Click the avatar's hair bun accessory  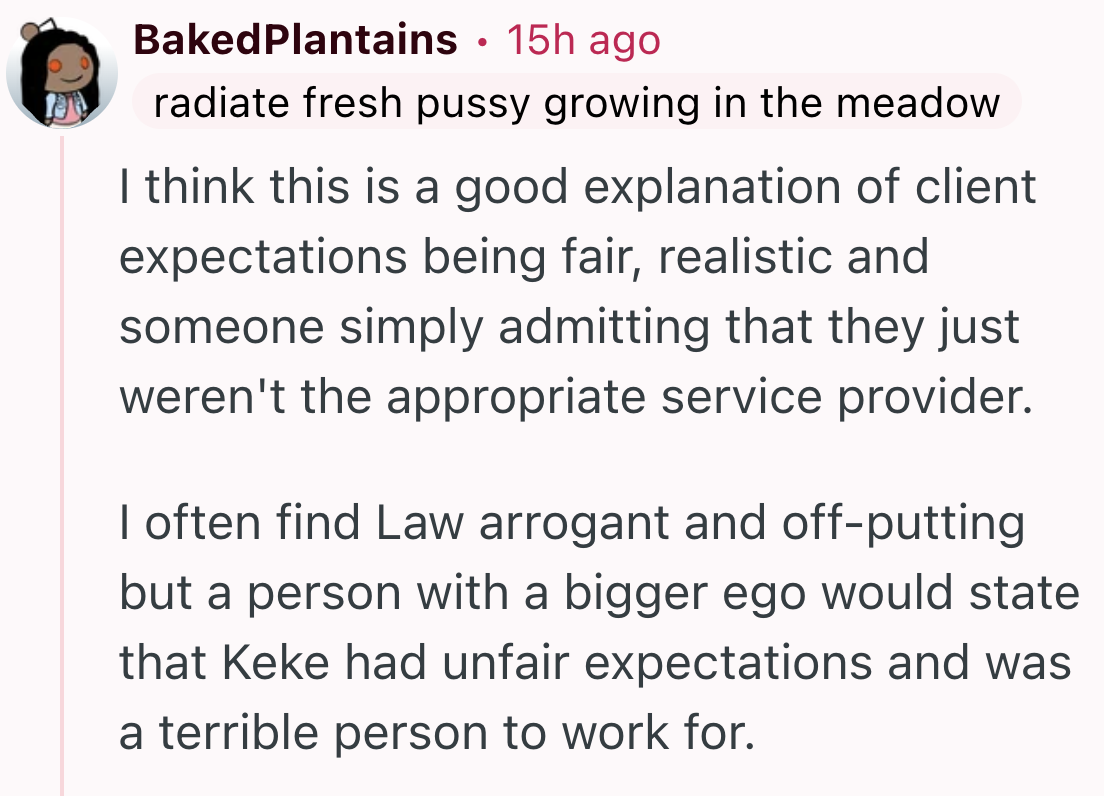(x=30, y=31)
